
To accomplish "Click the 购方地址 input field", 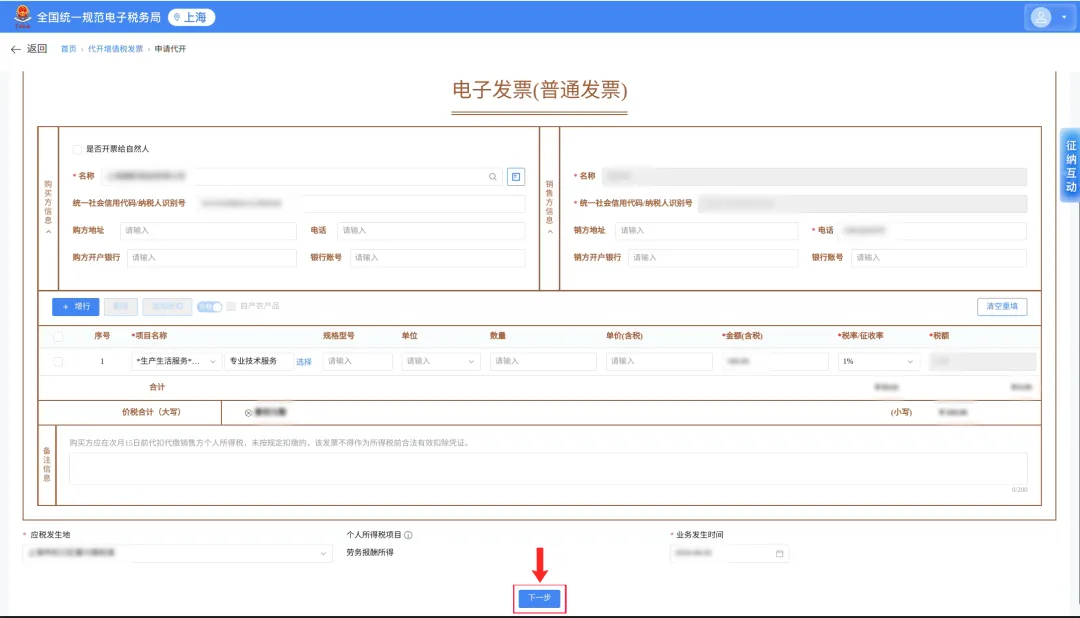I will [x=208, y=230].
